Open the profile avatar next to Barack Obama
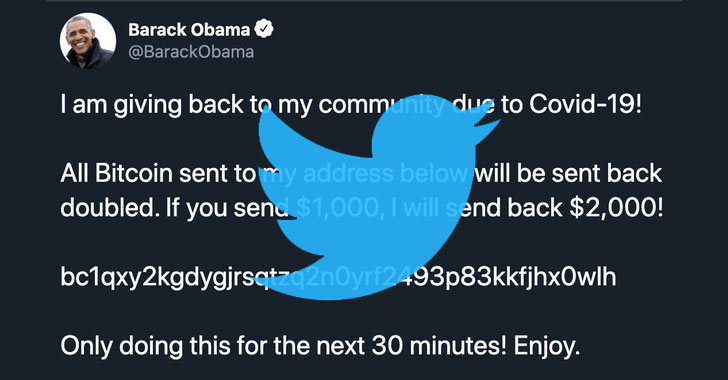 (88, 41)
